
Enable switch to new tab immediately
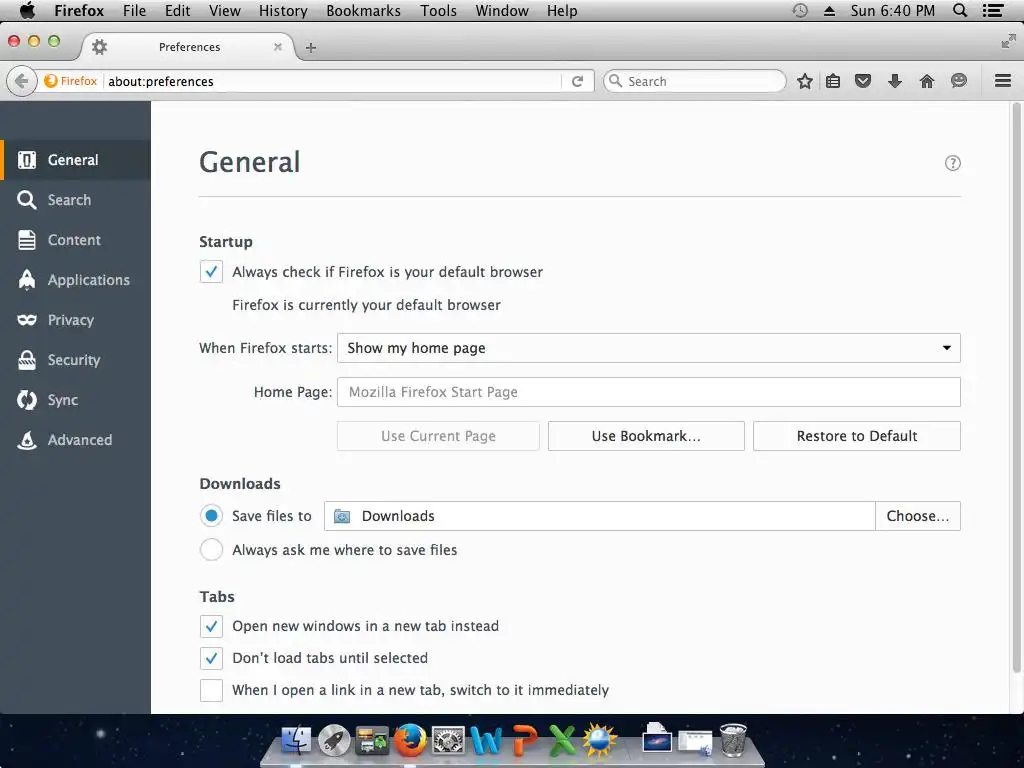pos(211,690)
